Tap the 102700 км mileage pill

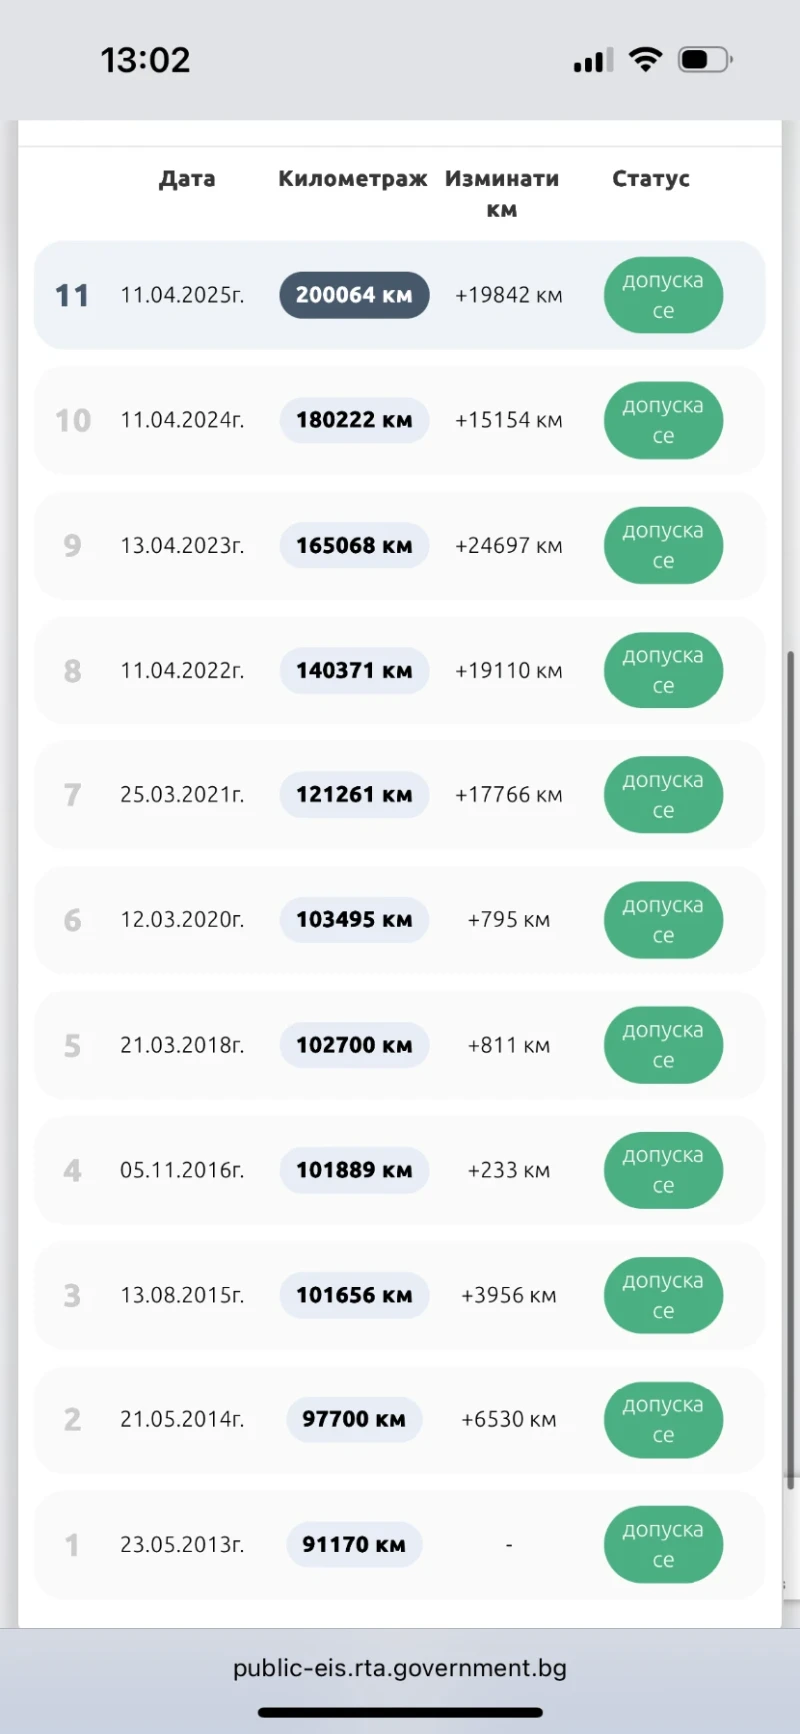(354, 1045)
